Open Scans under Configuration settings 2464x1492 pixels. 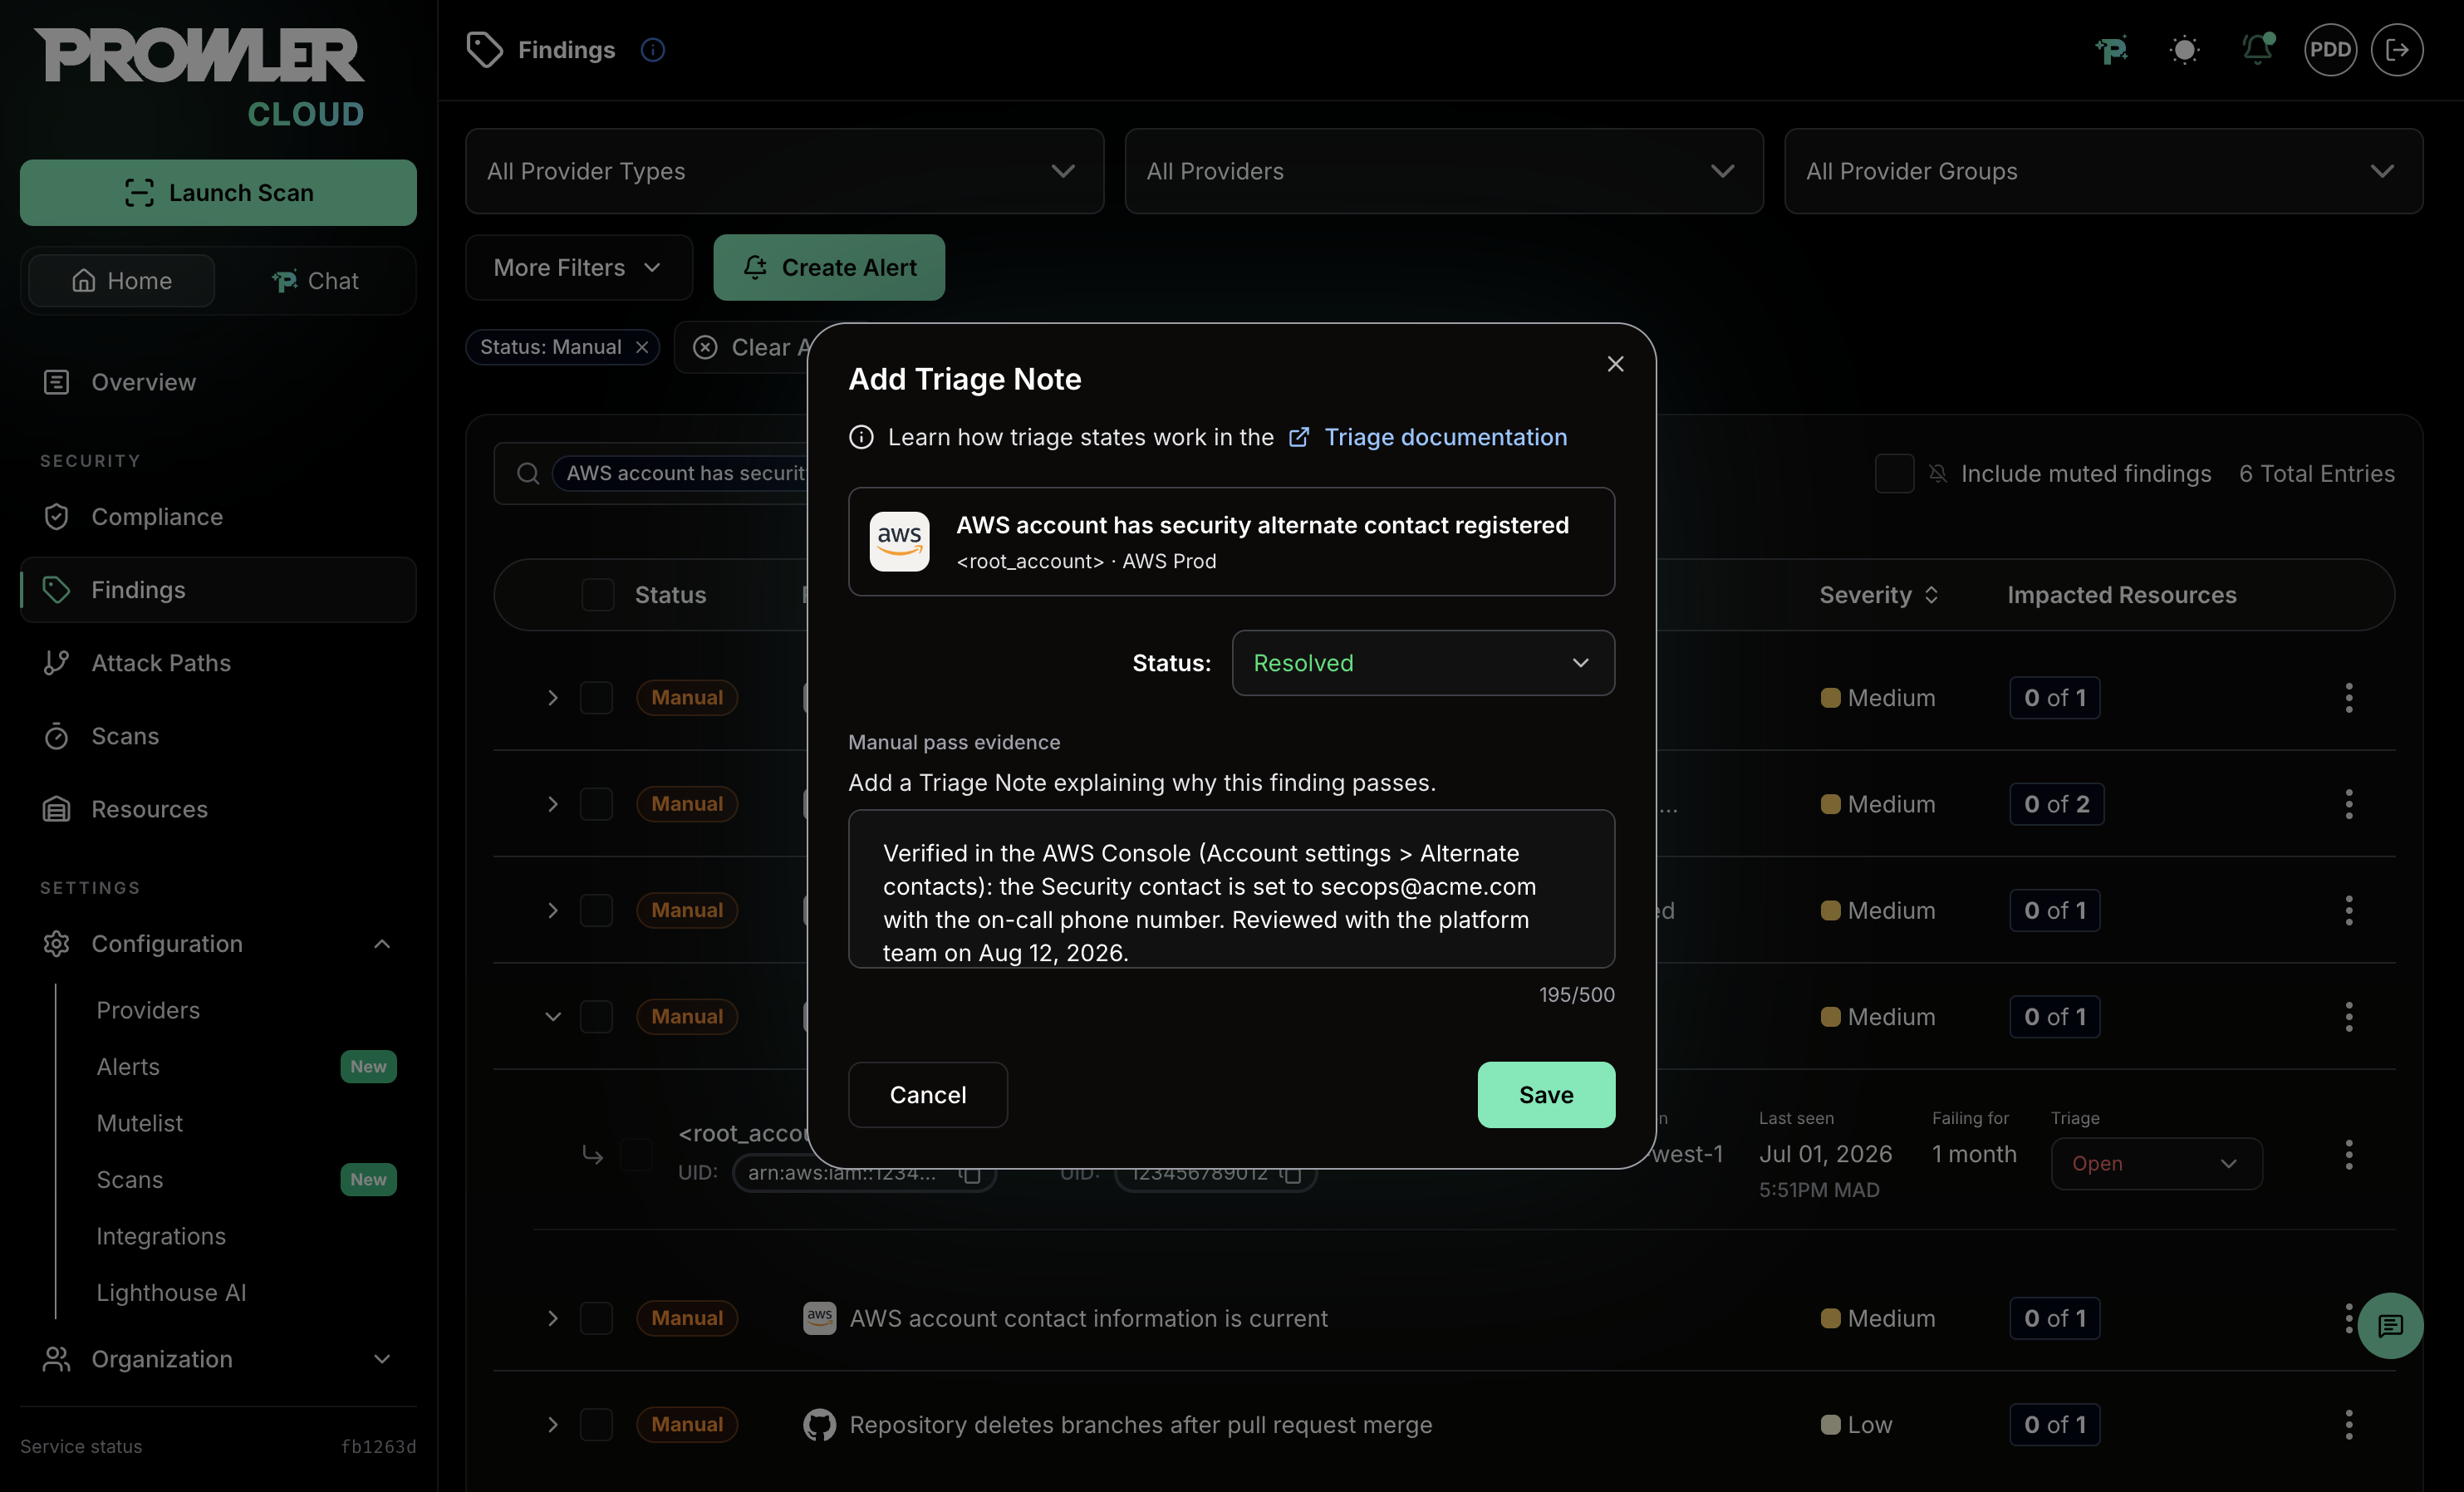129,1180
